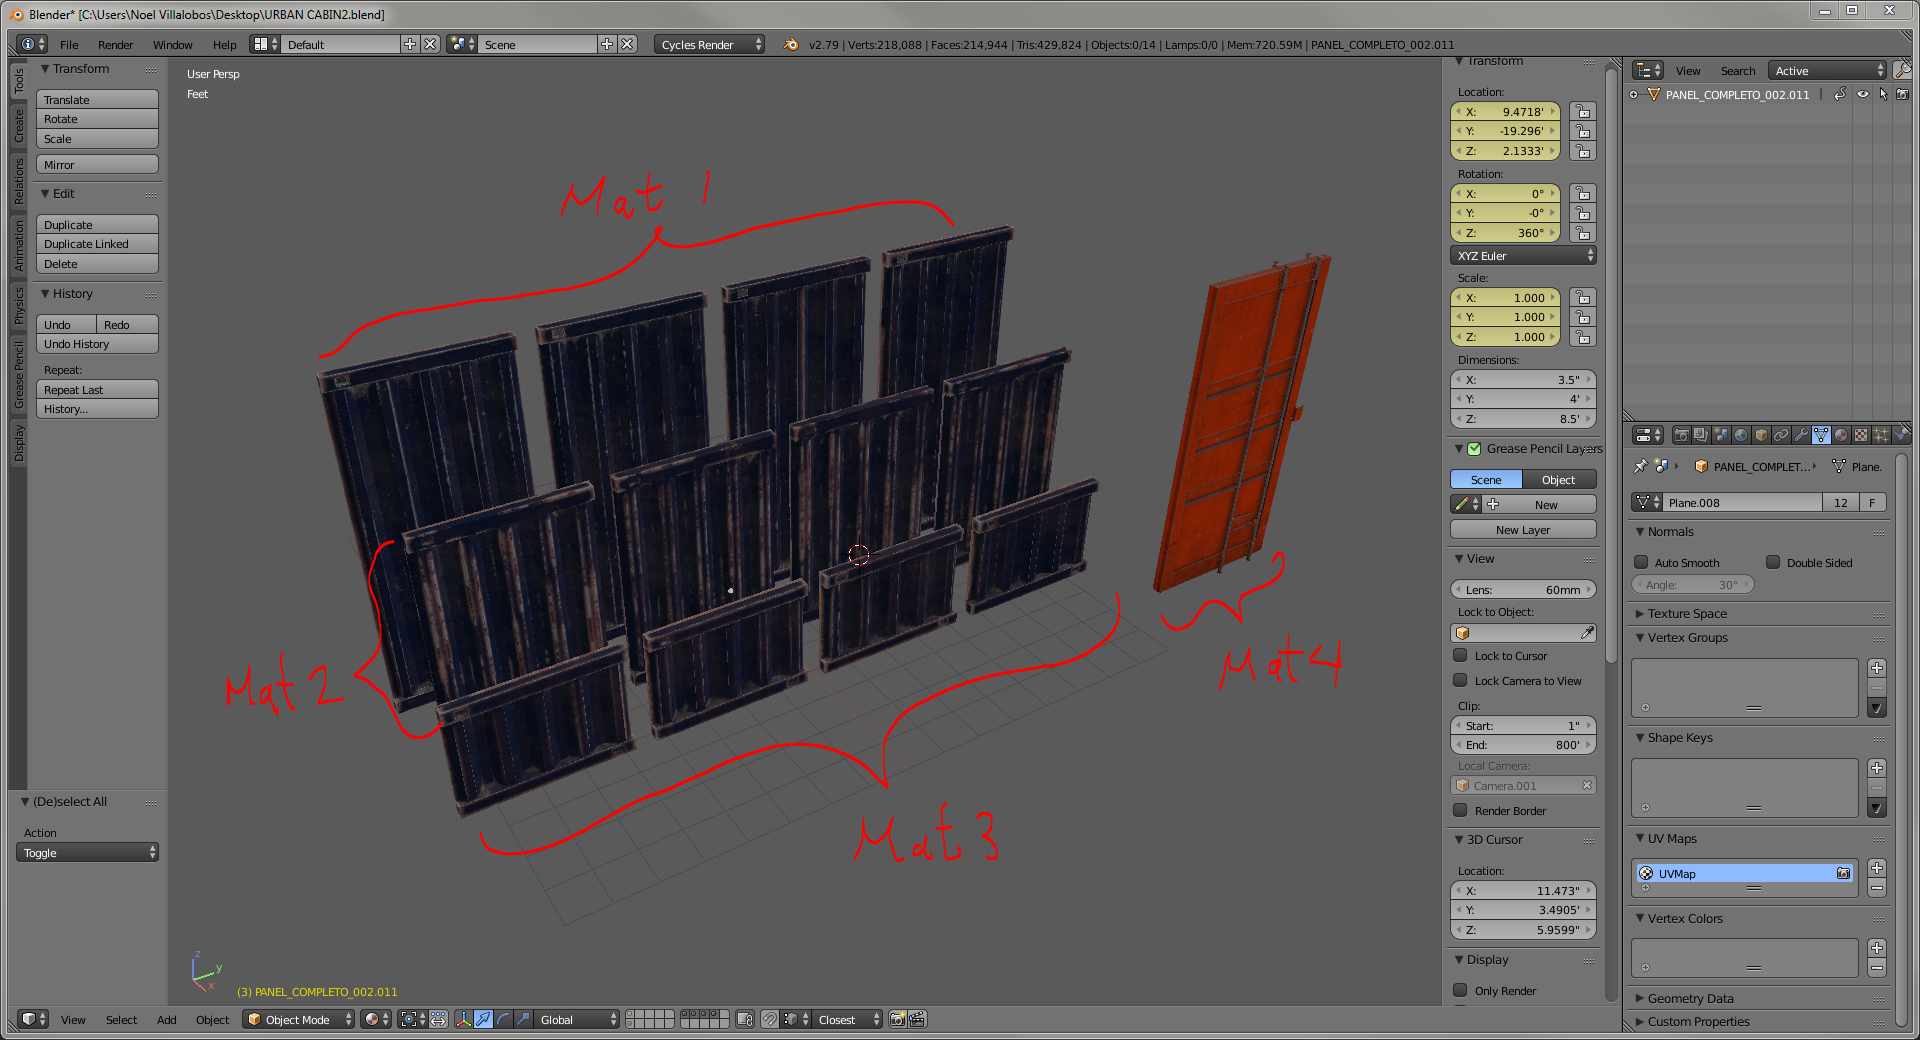1920x1040 pixels.
Task: Open the Material properties tab (sphere icon)
Action: [x=1841, y=435]
